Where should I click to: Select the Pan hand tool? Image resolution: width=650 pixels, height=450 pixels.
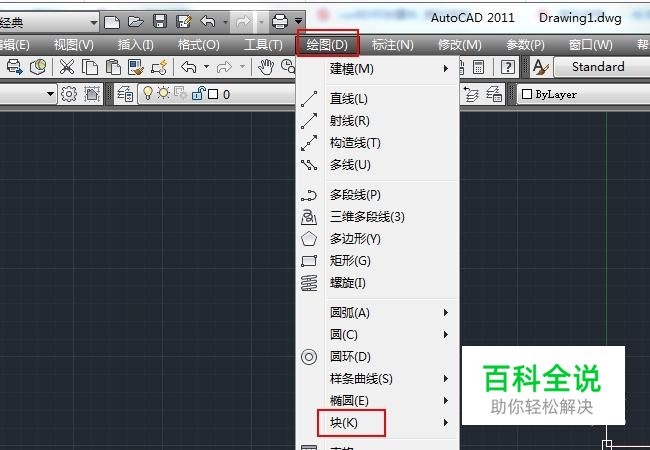(266, 67)
